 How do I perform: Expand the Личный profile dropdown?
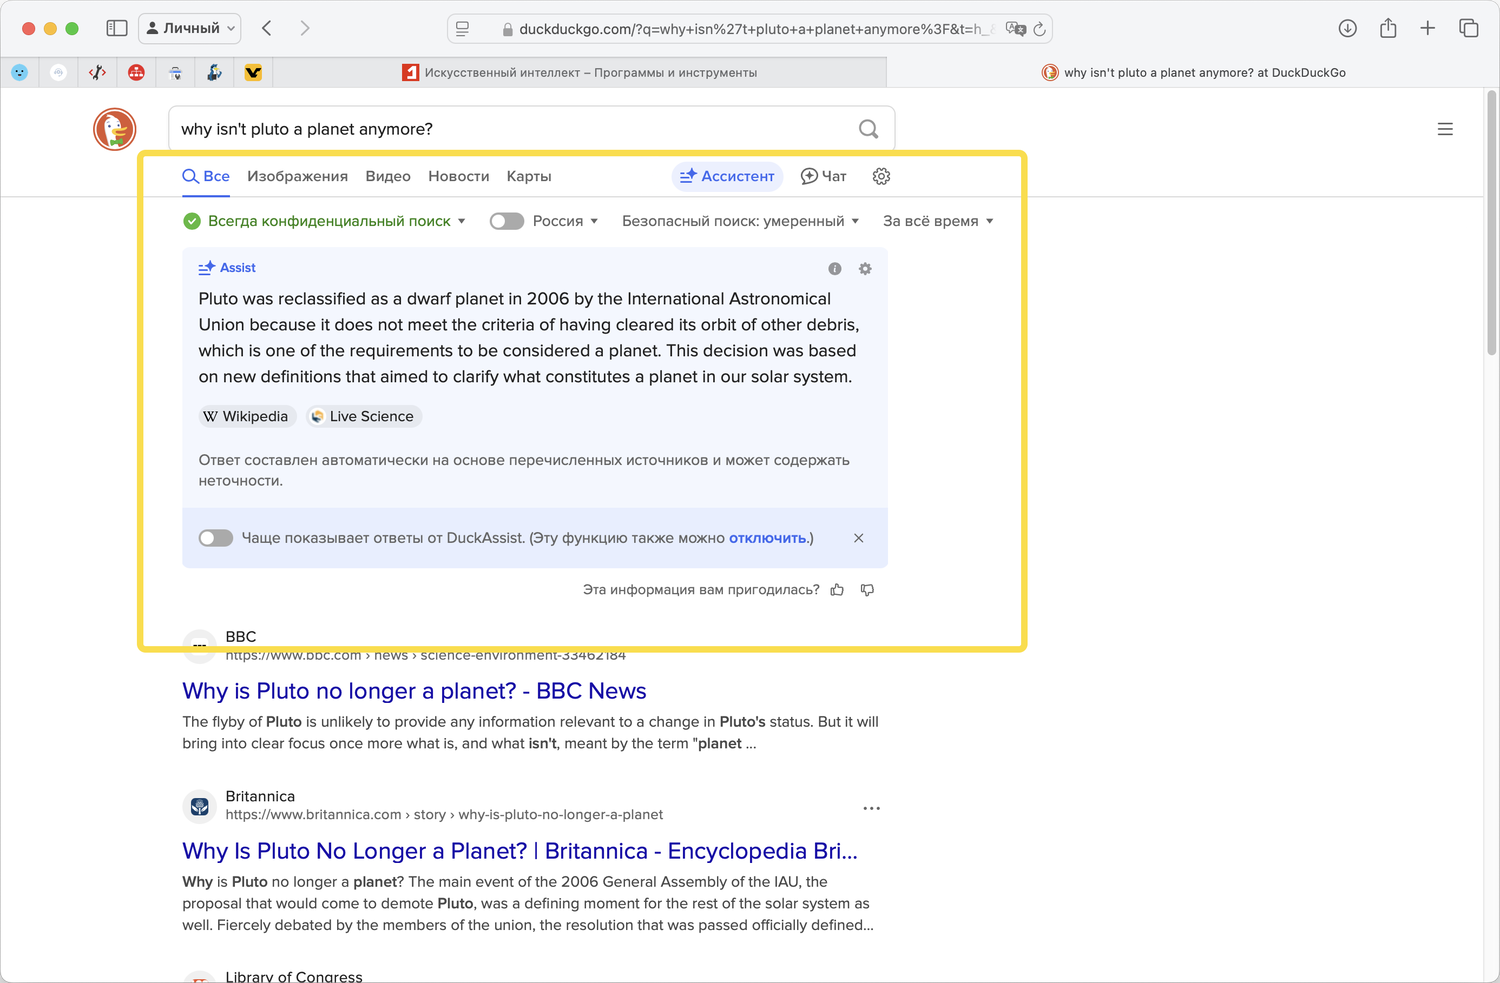[x=190, y=28]
